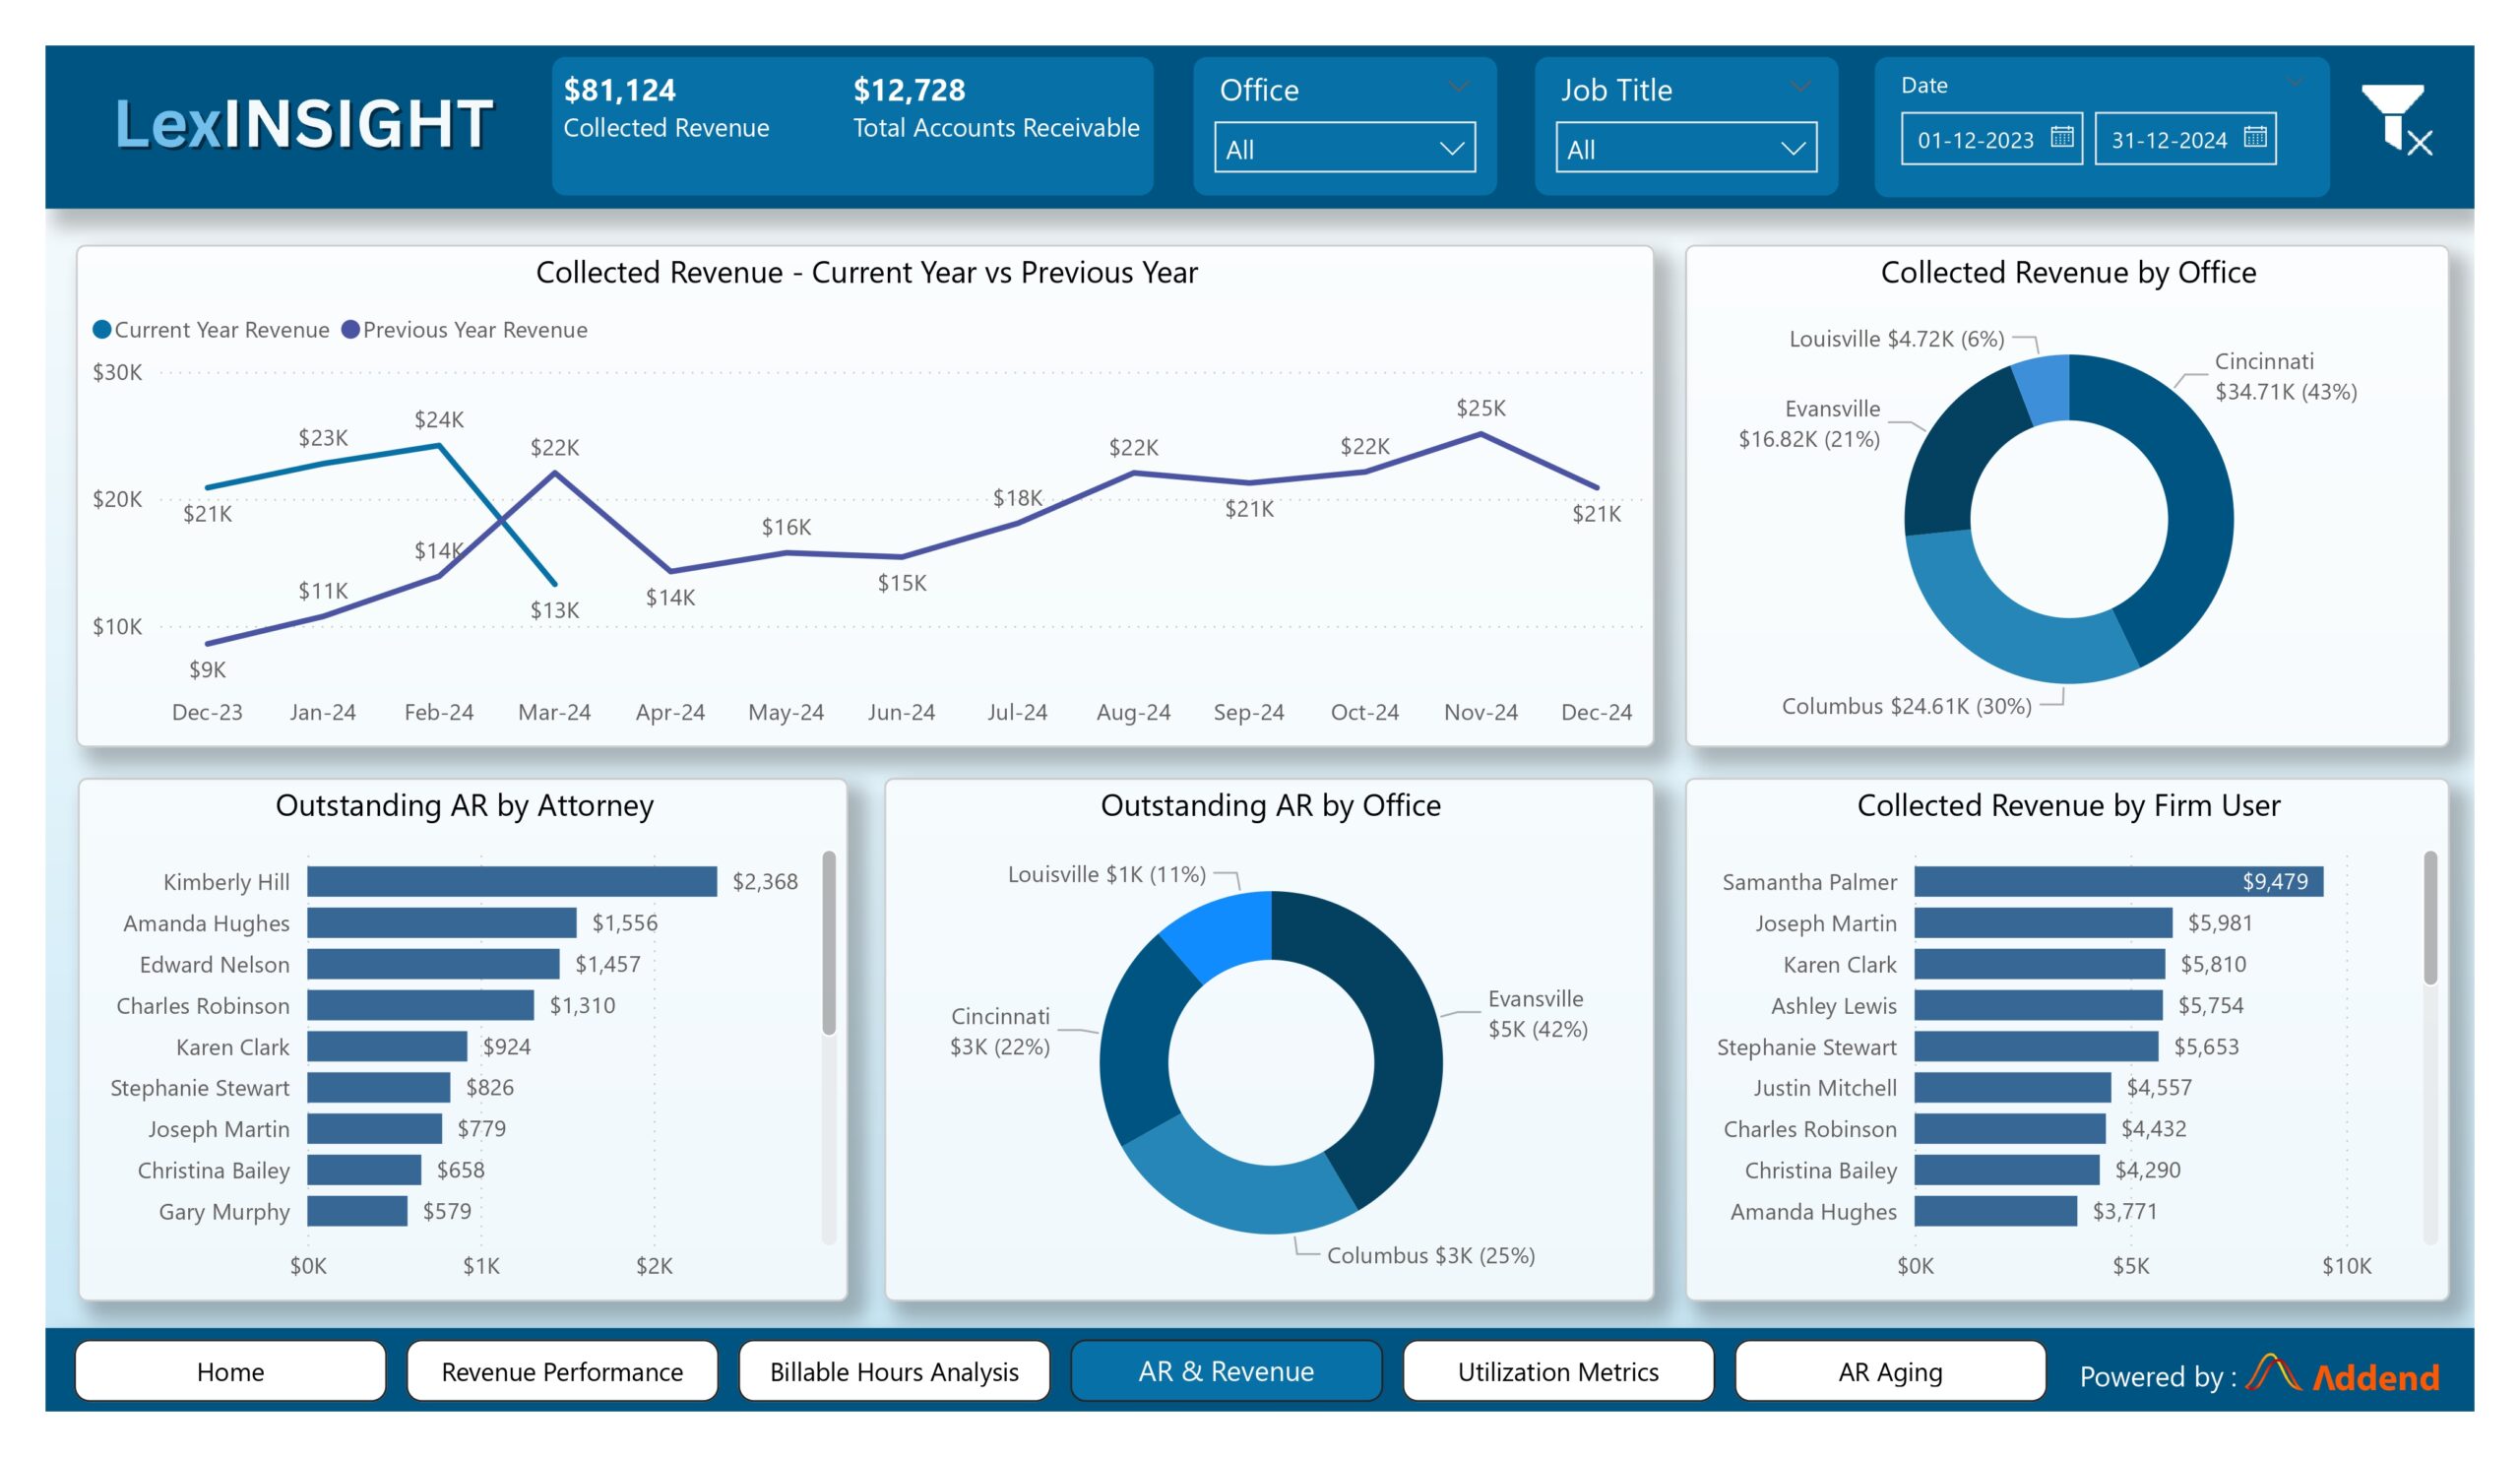Viewport: 2520px width, 1457px height.
Task: Select Karen Clark's $5,810 revenue bar
Action: pyautogui.click(x=2040, y=964)
